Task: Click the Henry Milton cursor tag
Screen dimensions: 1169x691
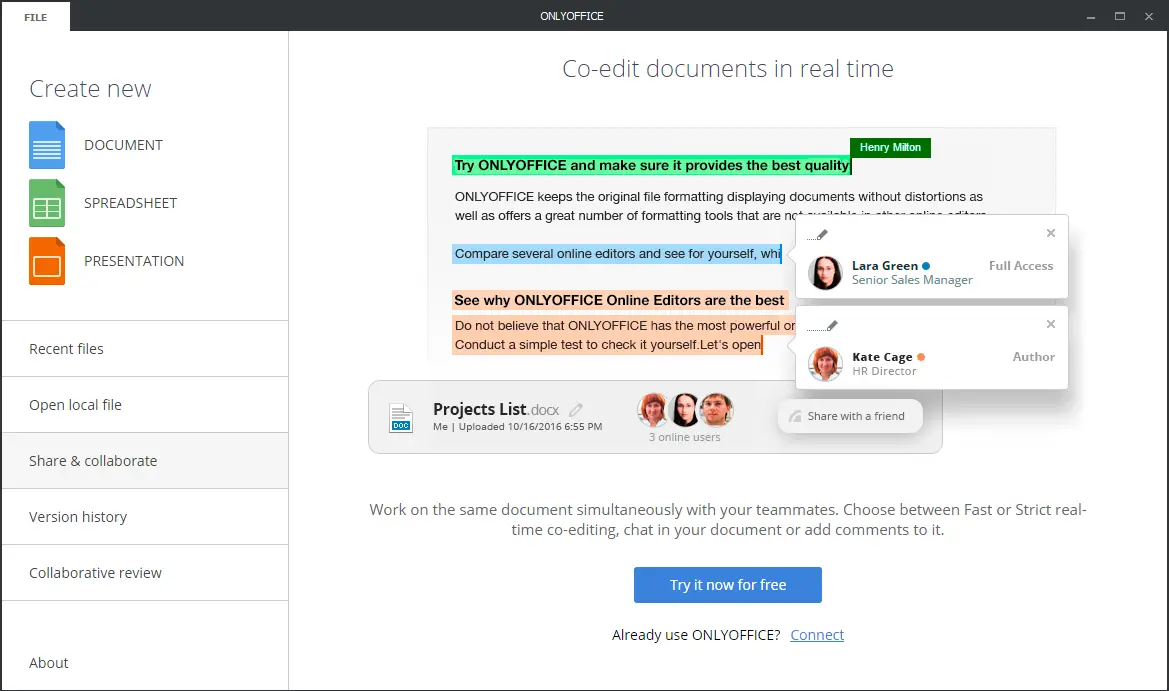Action: [x=890, y=148]
